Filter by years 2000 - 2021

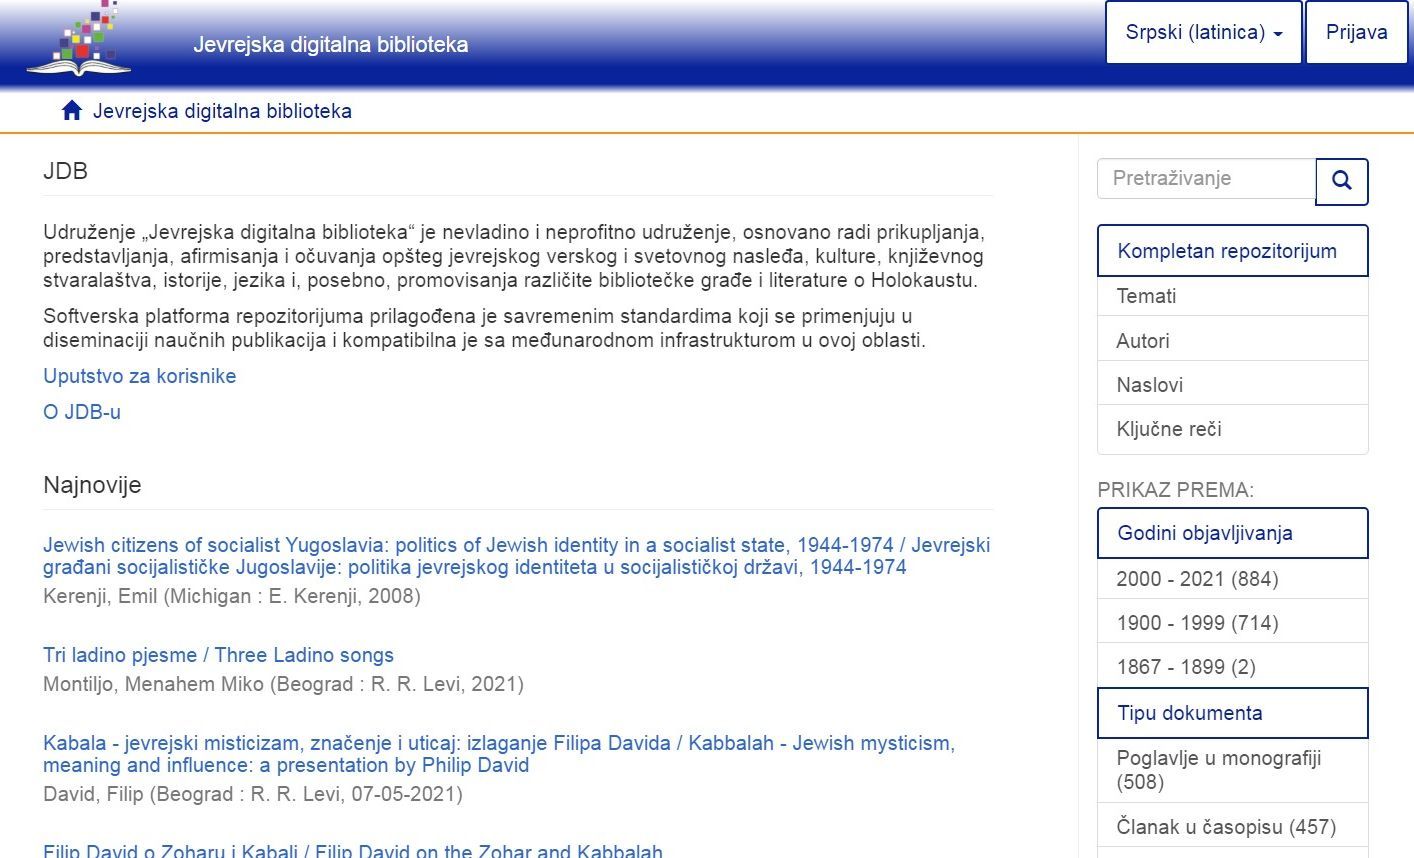tap(1197, 579)
